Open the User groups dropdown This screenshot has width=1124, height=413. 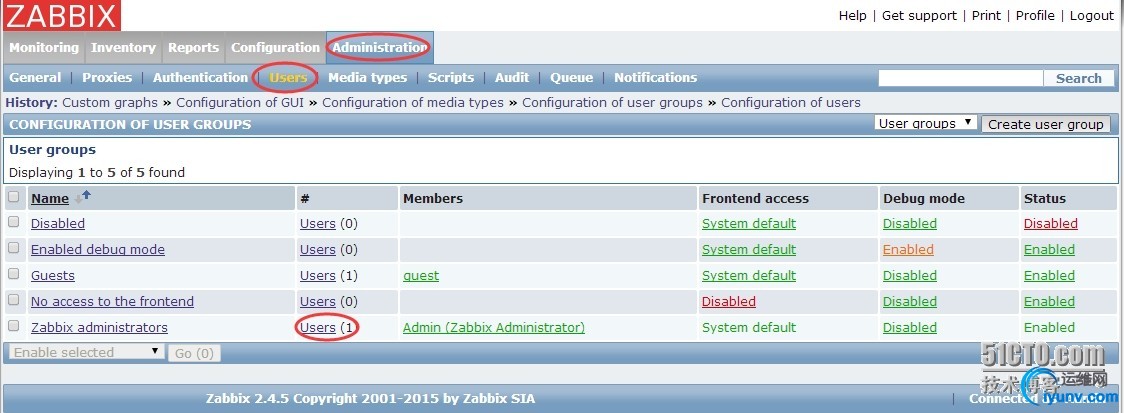(x=926, y=123)
